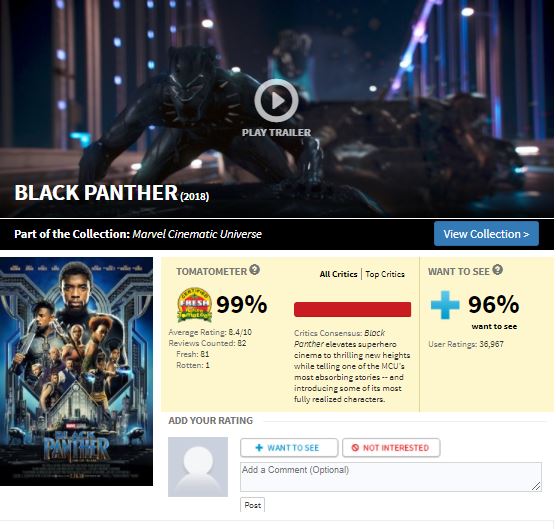This screenshot has height=529, width=556.
Task: Mark the movie as Not Interested
Action: [391, 448]
